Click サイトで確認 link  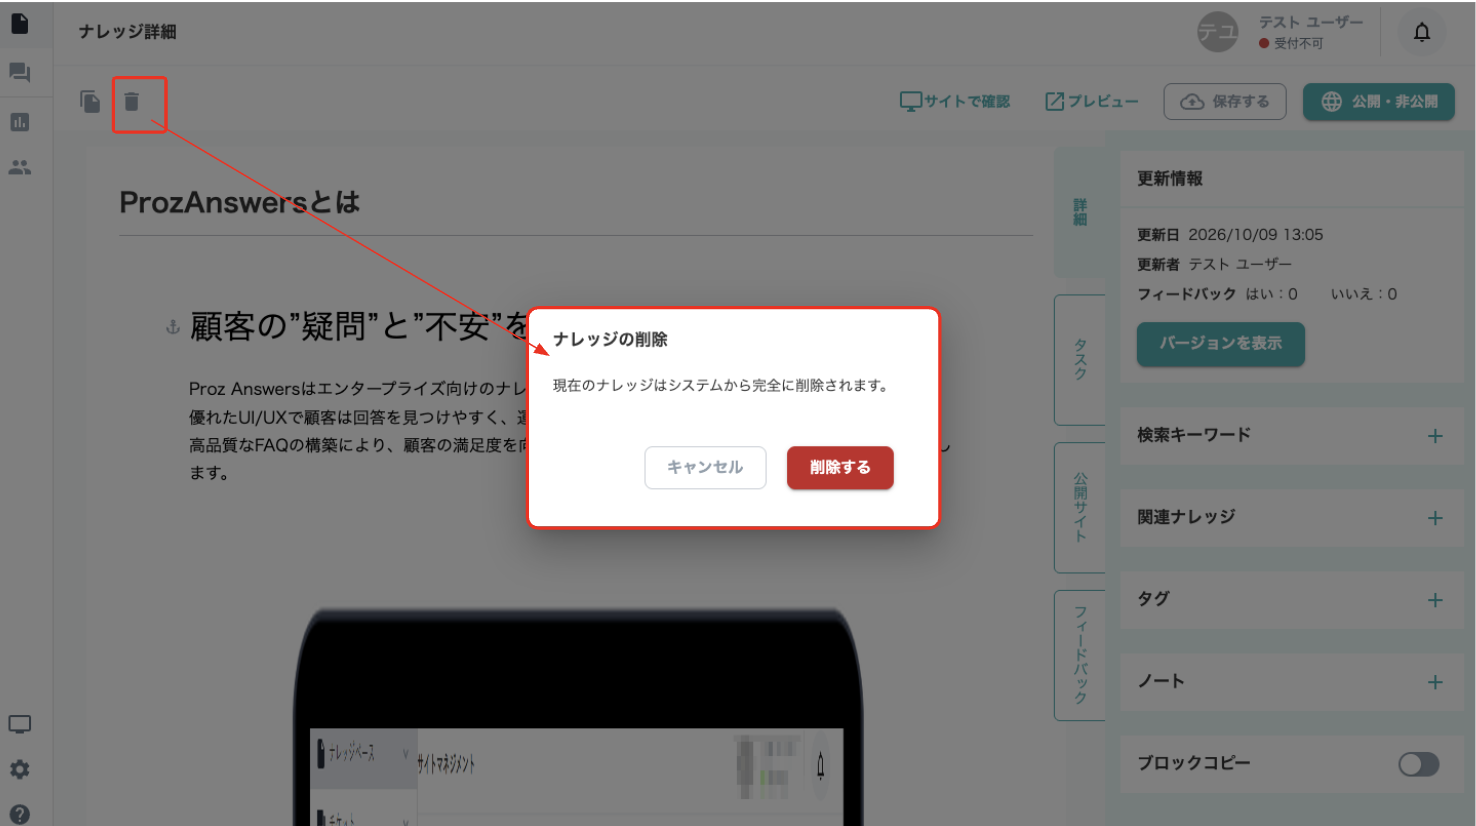955,101
